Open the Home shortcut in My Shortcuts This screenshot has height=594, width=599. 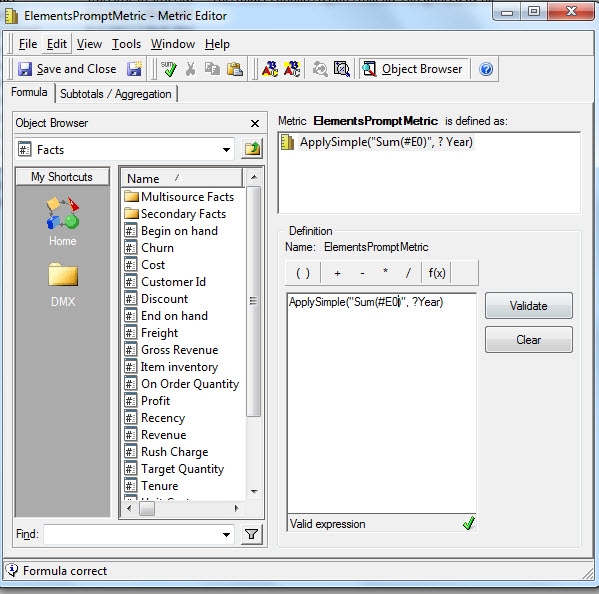pos(63,222)
